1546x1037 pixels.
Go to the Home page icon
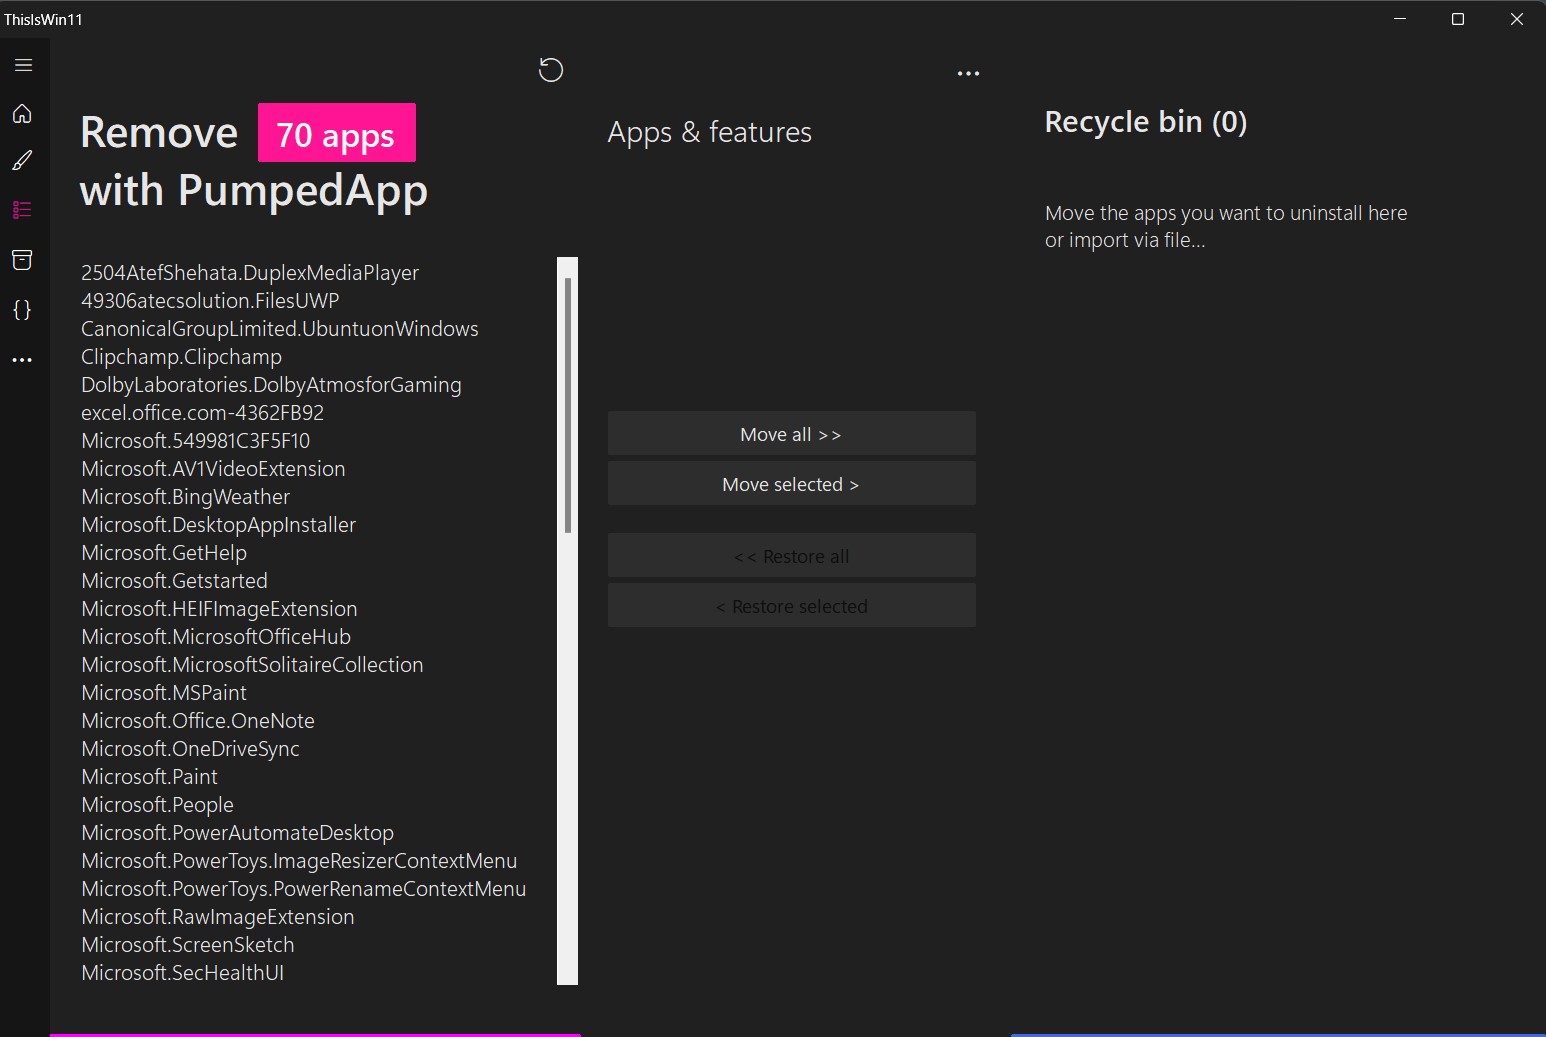click(x=22, y=113)
